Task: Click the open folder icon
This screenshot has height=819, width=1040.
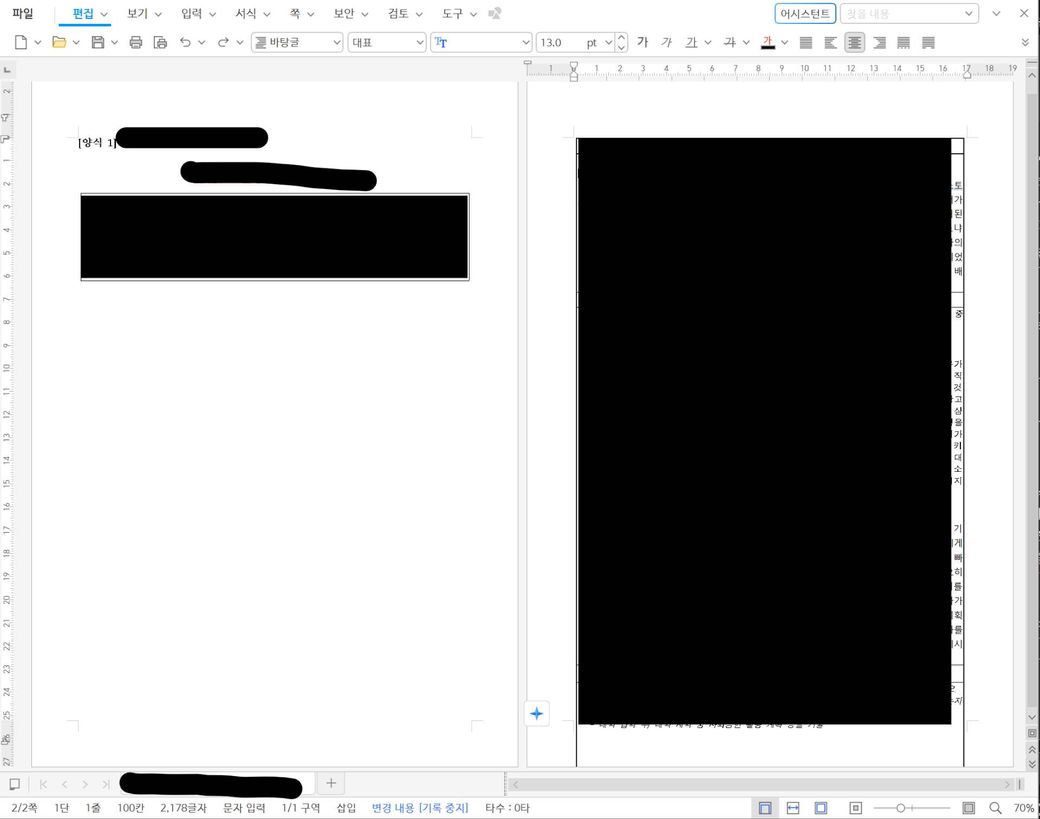Action: tap(59, 42)
